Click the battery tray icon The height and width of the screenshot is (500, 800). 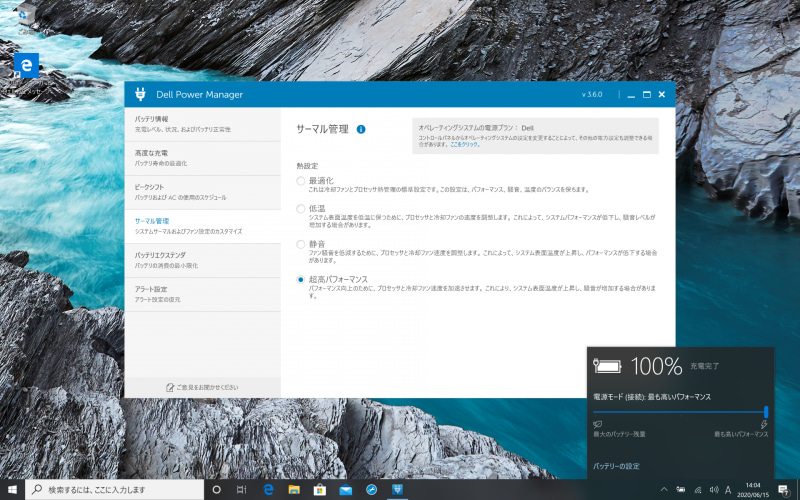pos(681,490)
